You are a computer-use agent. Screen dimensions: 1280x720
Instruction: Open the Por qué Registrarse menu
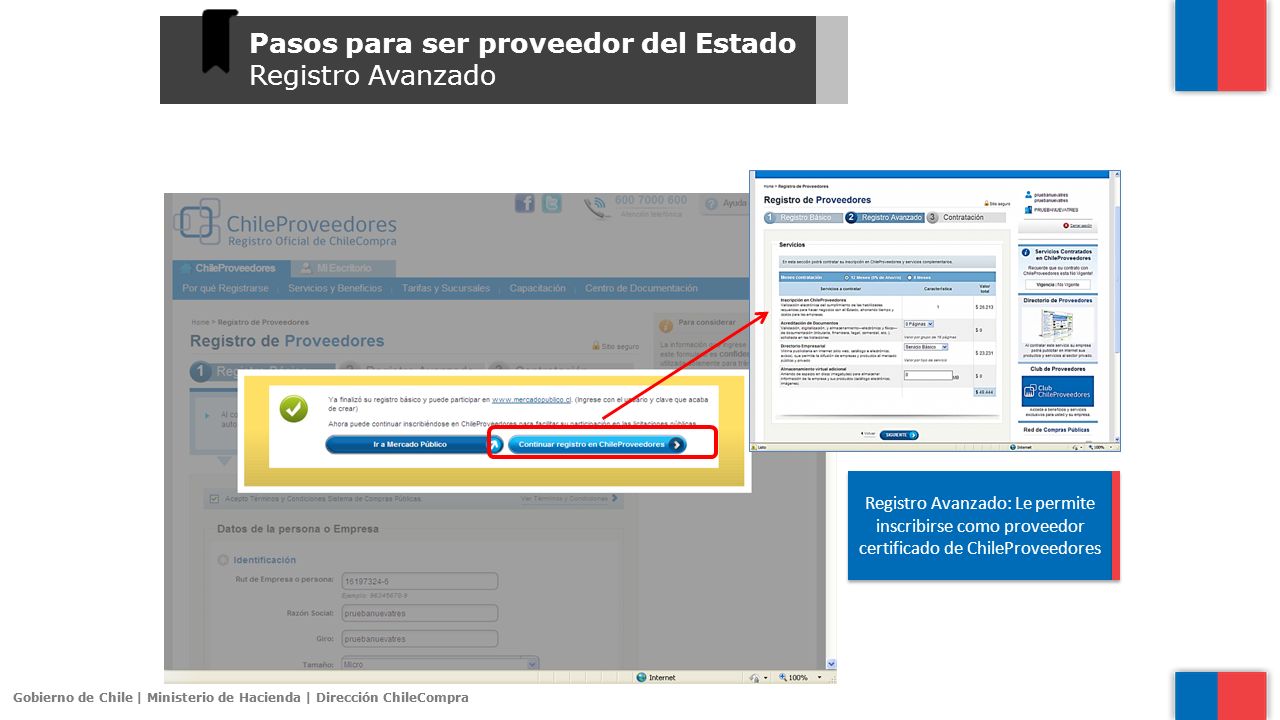tap(225, 289)
